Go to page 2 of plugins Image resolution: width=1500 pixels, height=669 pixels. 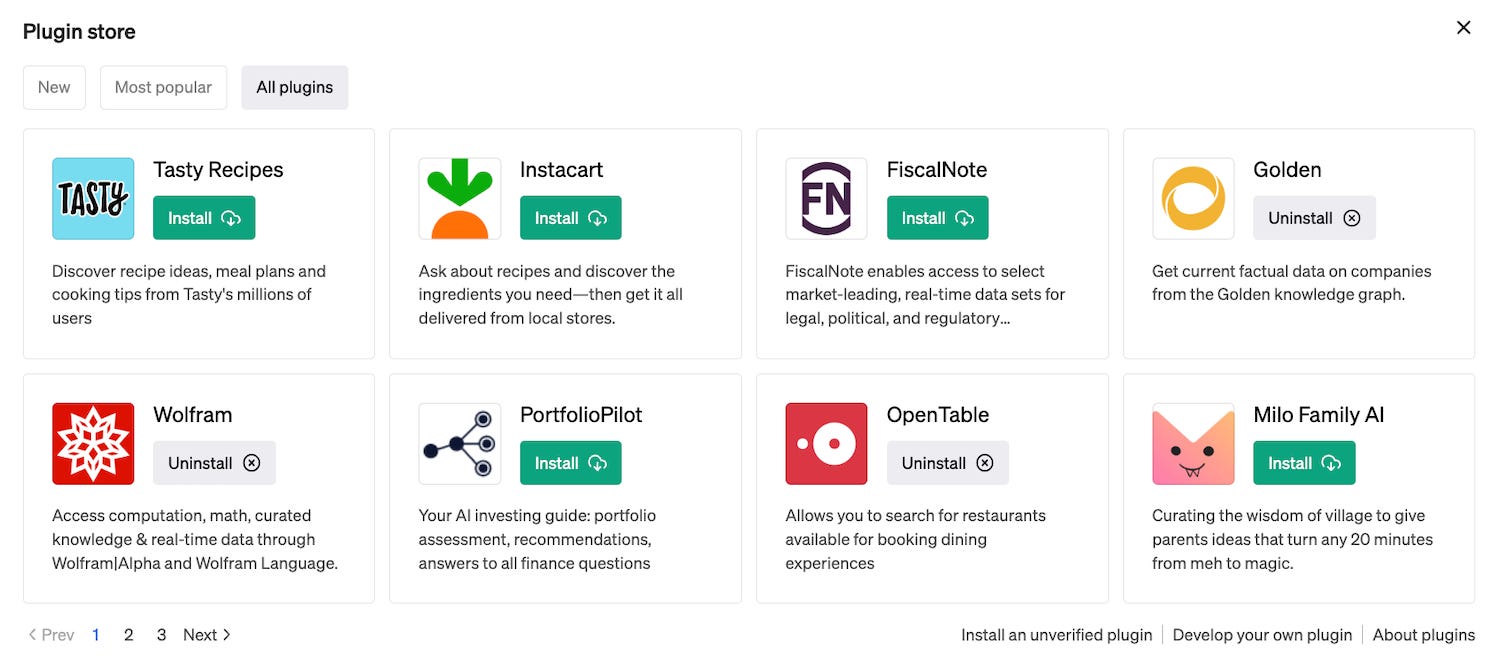[x=128, y=634]
